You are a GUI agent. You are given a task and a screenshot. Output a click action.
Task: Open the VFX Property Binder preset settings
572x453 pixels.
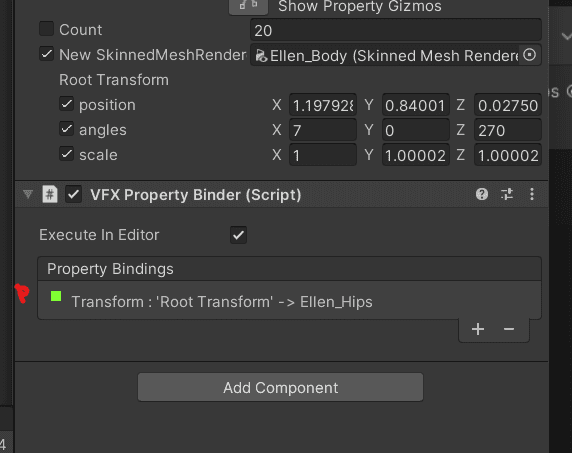[507, 194]
